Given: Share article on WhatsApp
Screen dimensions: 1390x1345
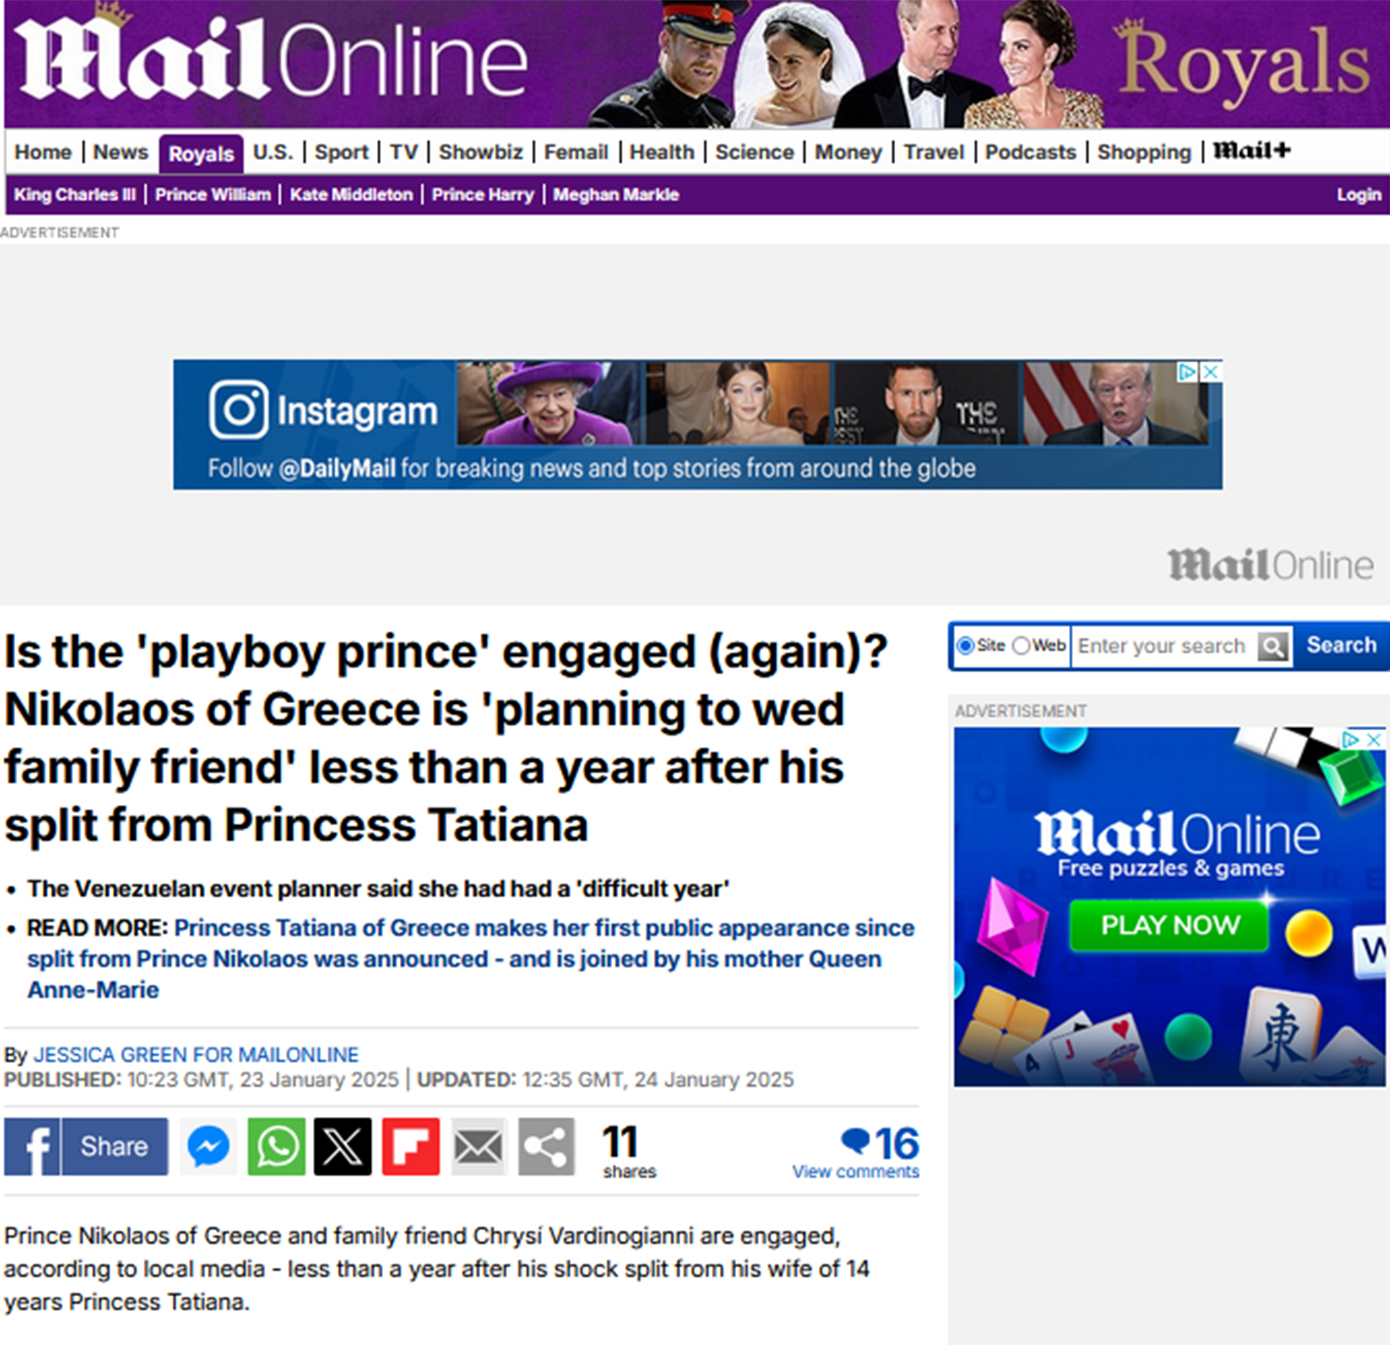Looking at the screenshot, I should [x=277, y=1146].
